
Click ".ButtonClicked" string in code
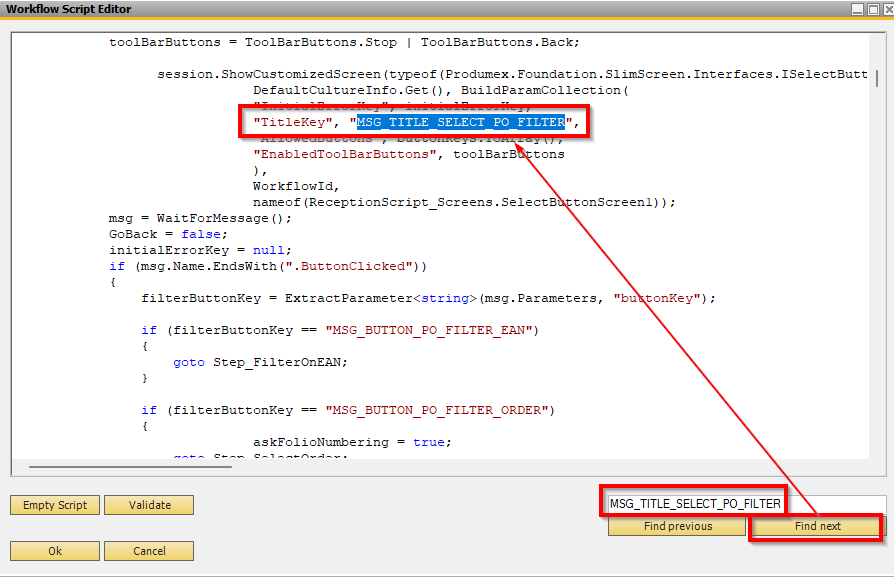(x=348, y=266)
